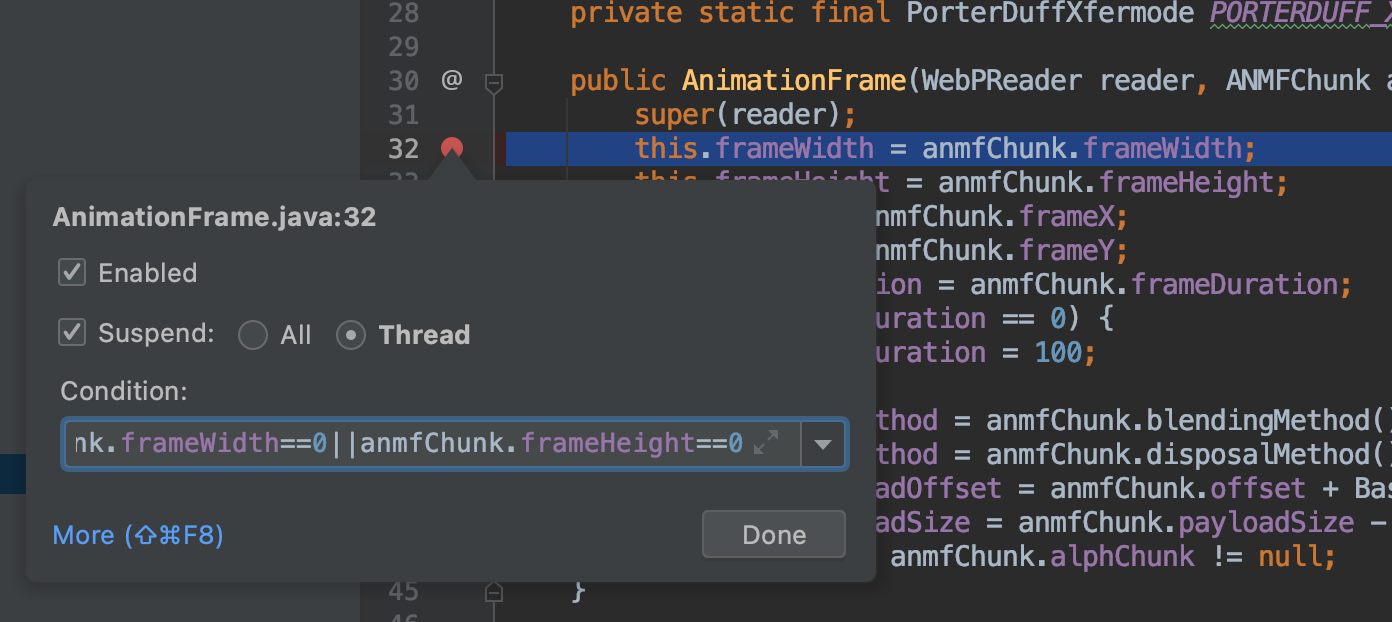Click the Done button
The image size is (1392, 622).
point(774,534)
